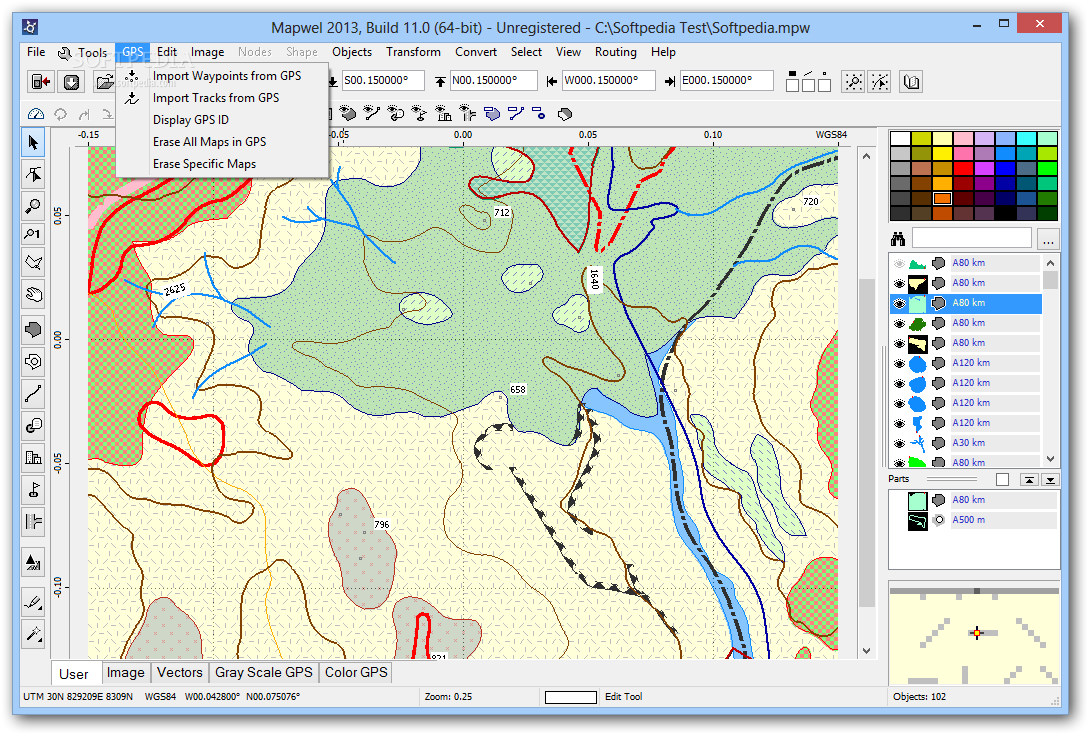Click the dotted-frame magnifier icon
Image resolution: width=1089 pixels, height=735 pixels.
tap(853, 82)
